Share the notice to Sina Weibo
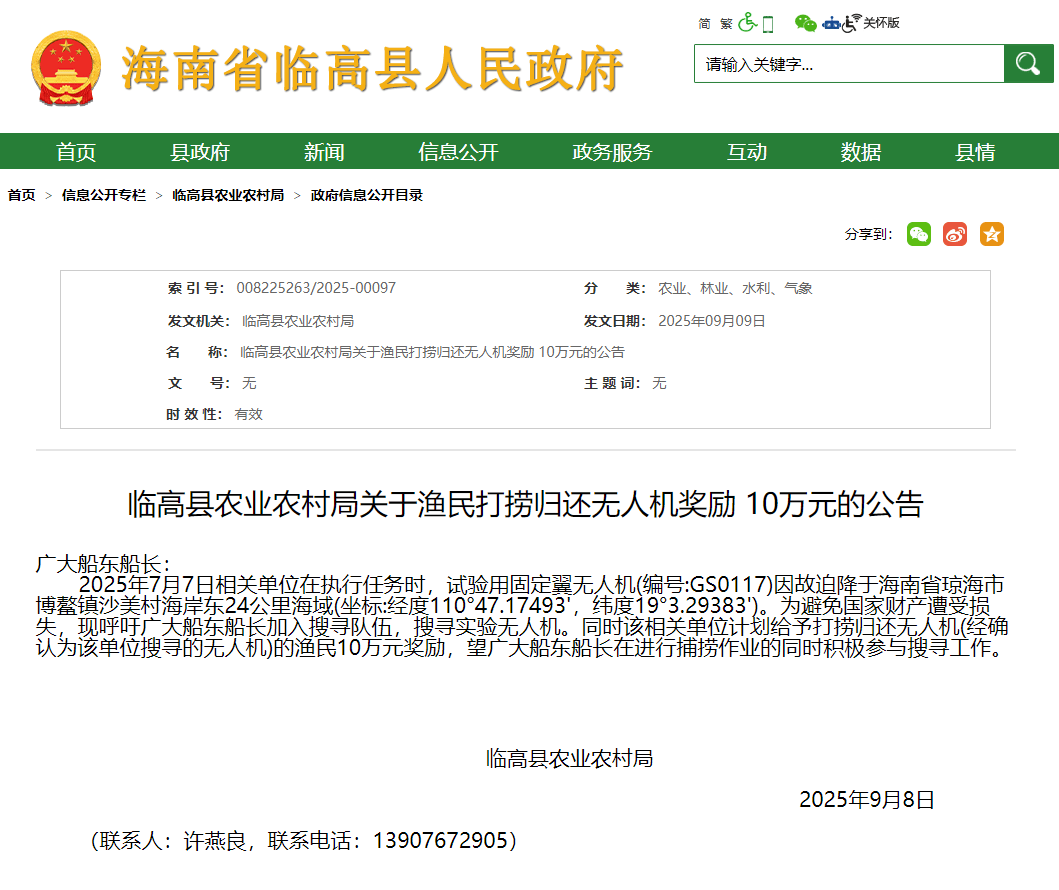This screenshot has height=890, width=1059. [x=955, y=234]
